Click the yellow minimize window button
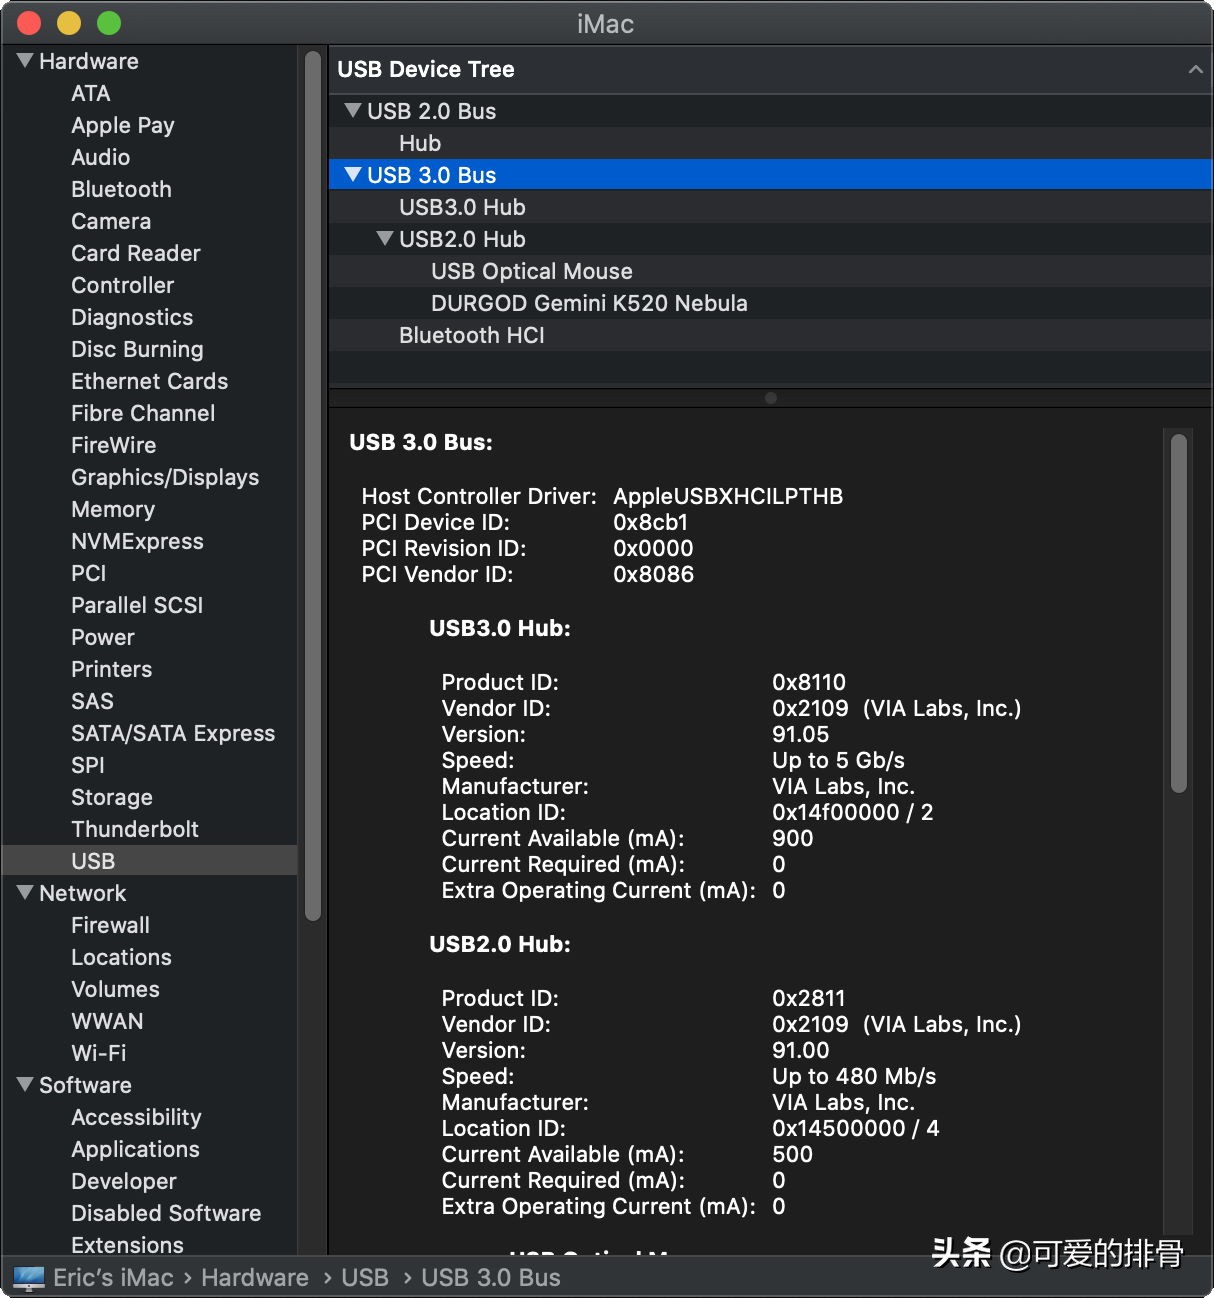1214x1298 pixels. coord(69,23)
